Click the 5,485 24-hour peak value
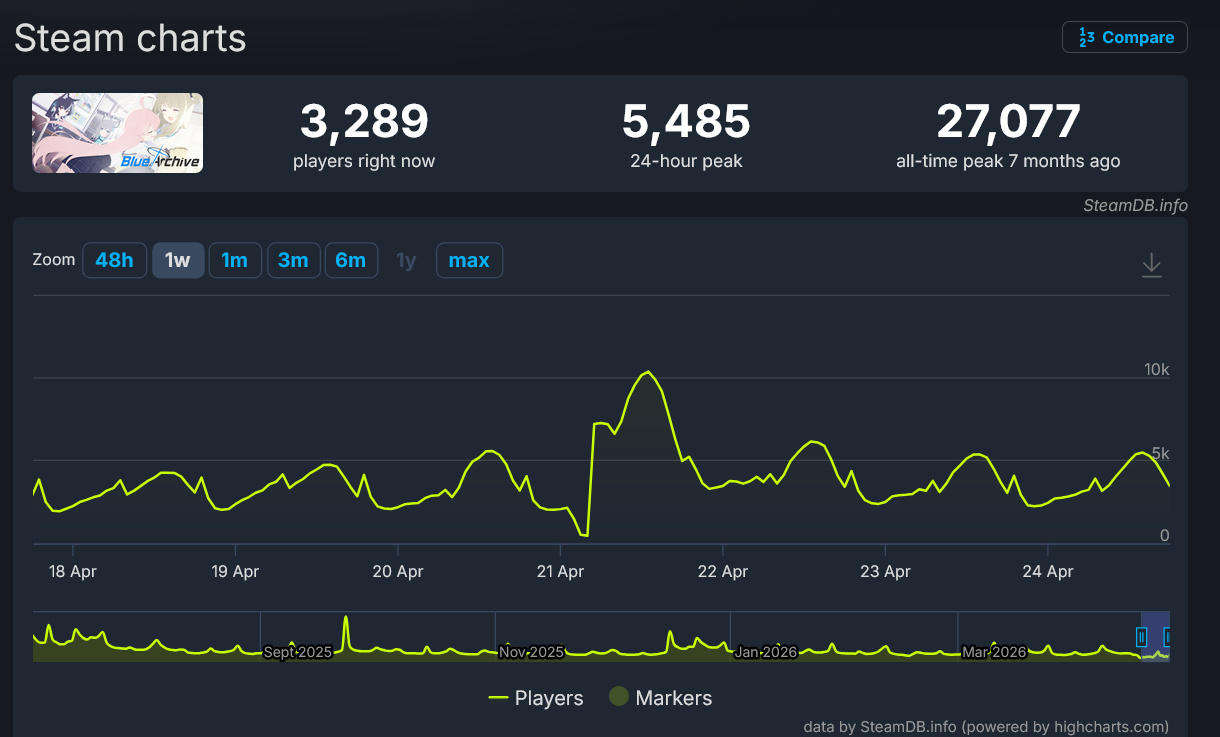The width and height of the screenshot is (1220, 737). pos(686,122)
